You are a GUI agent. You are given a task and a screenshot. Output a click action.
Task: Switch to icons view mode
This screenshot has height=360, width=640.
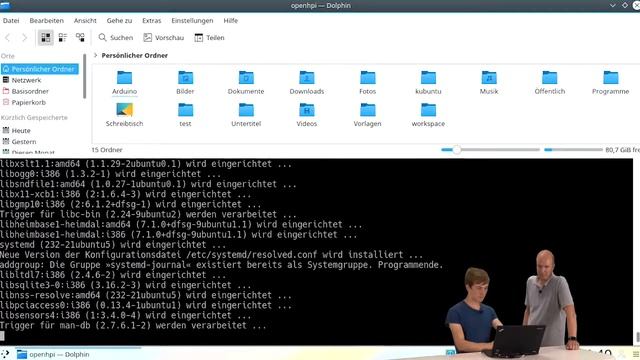coord(46,38)
